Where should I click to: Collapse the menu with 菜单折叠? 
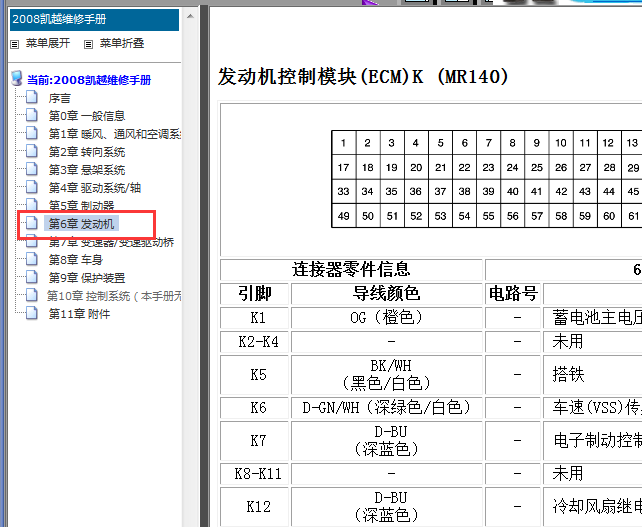click(122, 43)
